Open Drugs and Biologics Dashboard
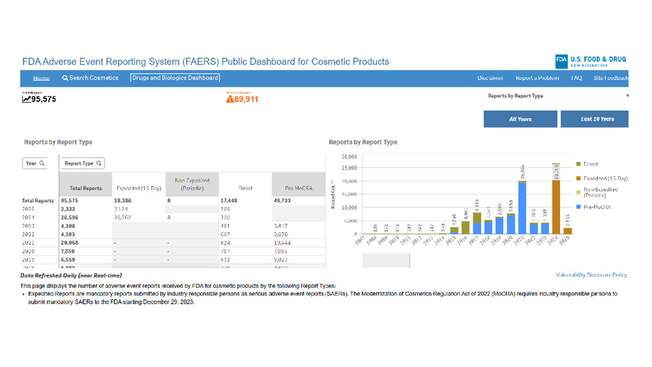The width and height of the screenshot is (652, 367). pyautogui.click(x=175, y=78)
